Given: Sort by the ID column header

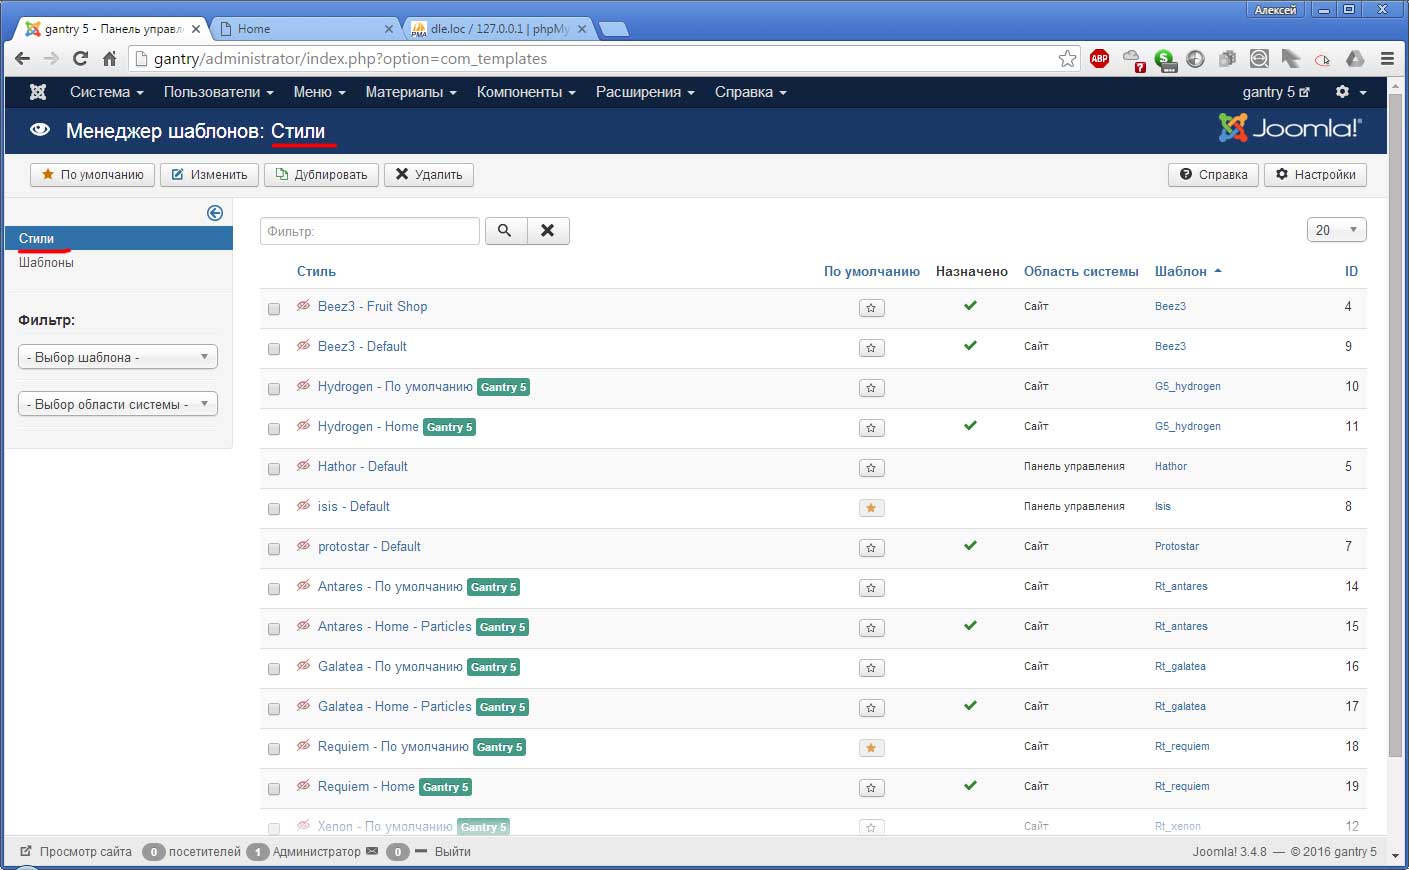Looking at the screenshot, I should click(1351, 271).
